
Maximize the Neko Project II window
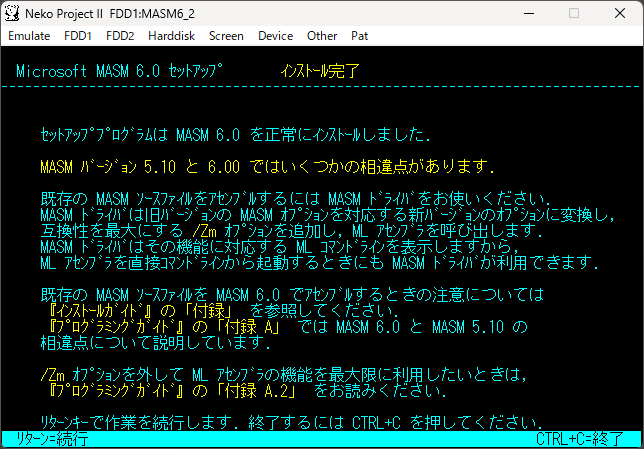(574, 14)
